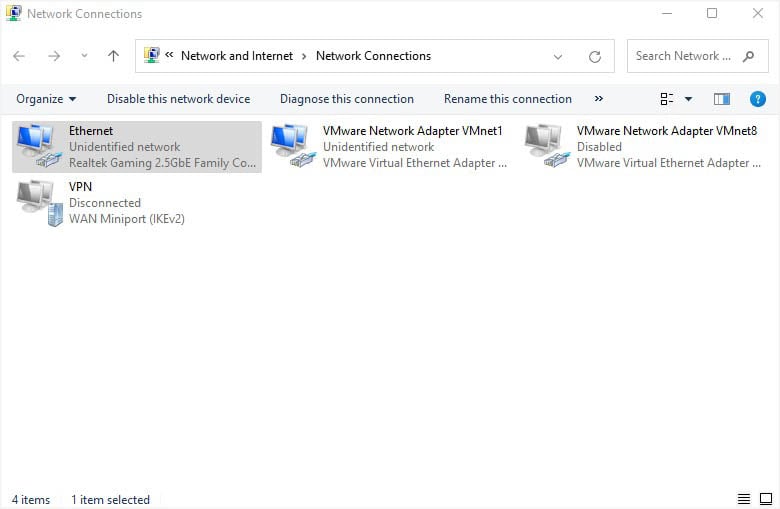The height and width of the screenshot is (509, 780).
Task: Click the 1 item selected status text
Action: tap(110, 500)
